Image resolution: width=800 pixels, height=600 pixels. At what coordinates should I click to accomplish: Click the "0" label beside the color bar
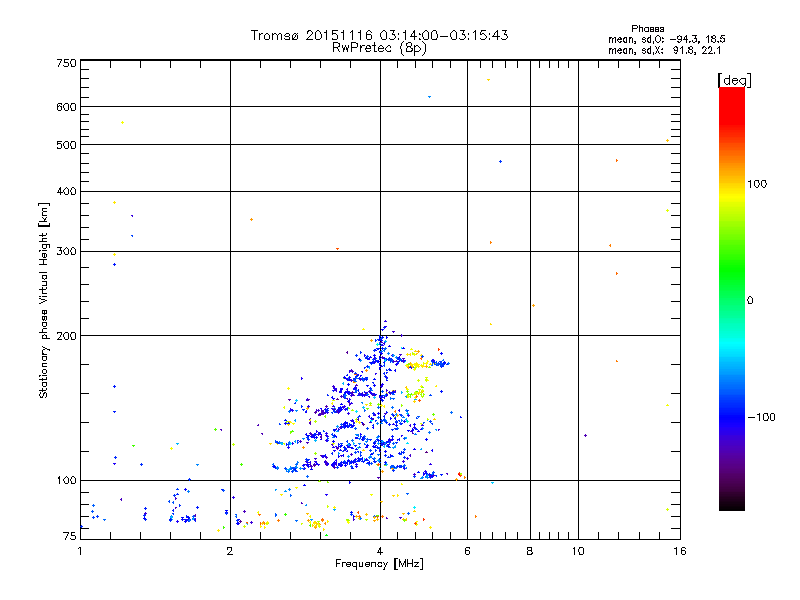click(750, 301)
